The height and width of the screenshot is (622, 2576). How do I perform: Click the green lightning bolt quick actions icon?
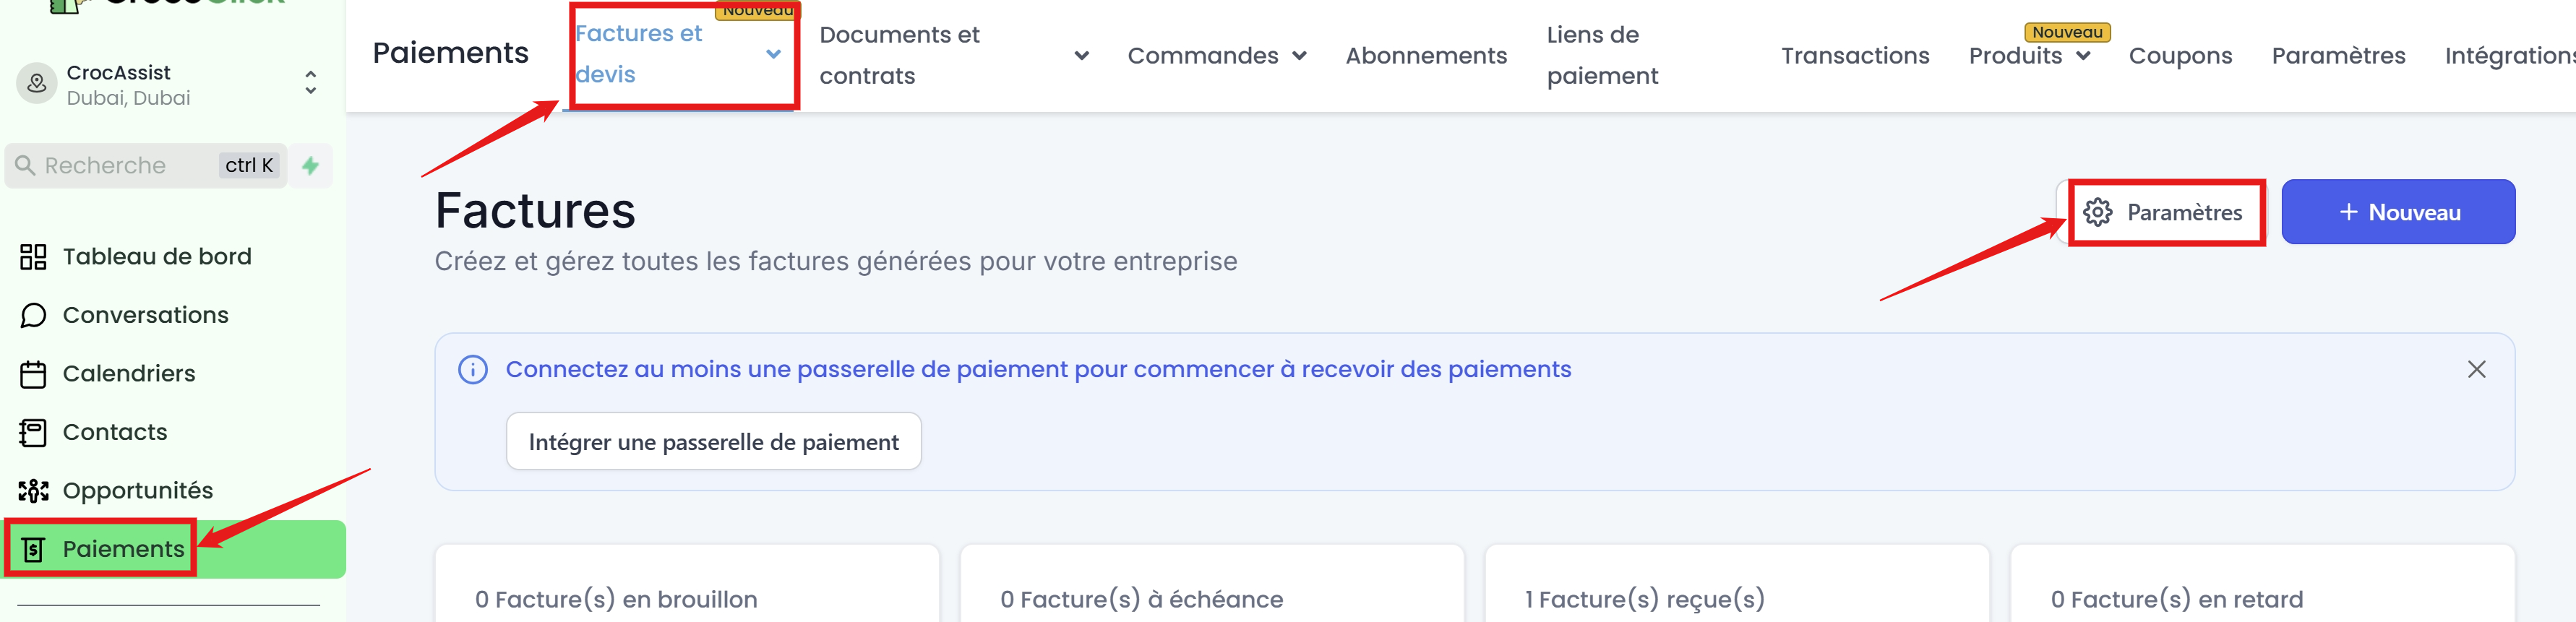(x=311, y=165)
